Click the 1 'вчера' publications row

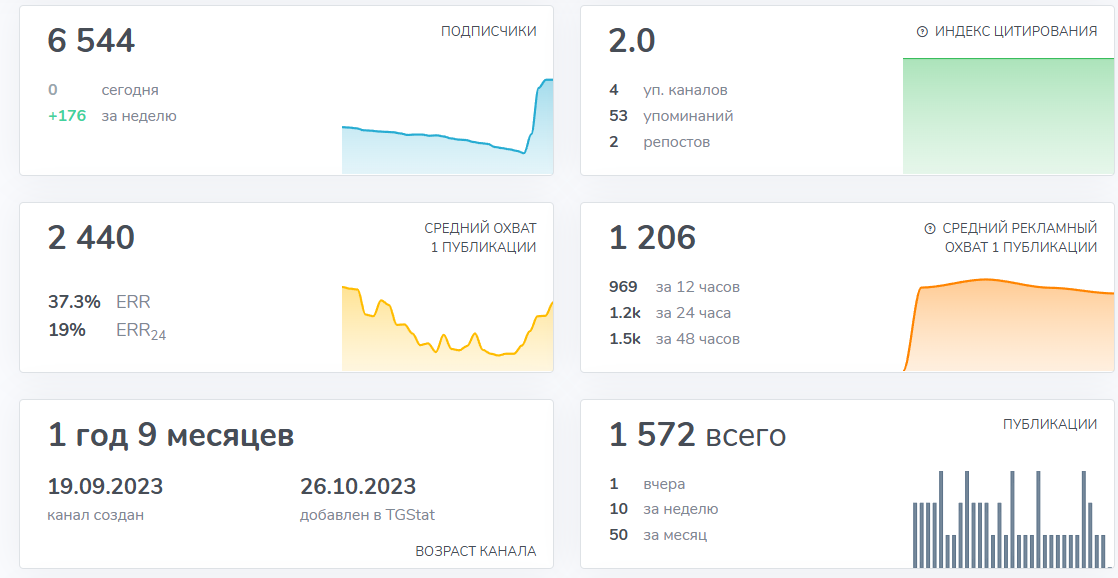647,484
